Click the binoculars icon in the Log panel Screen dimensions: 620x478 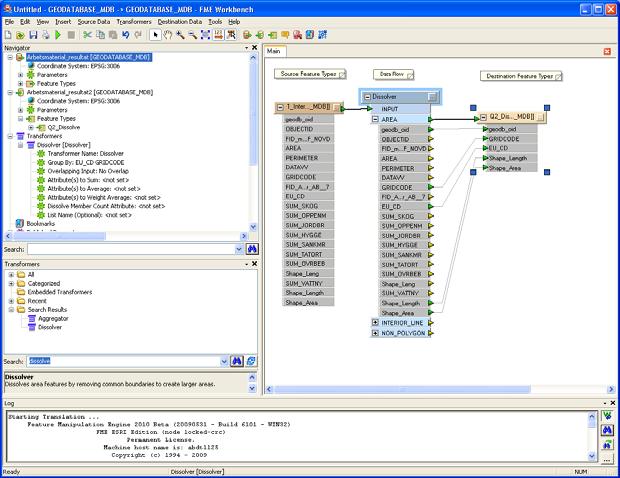point(607,430)
